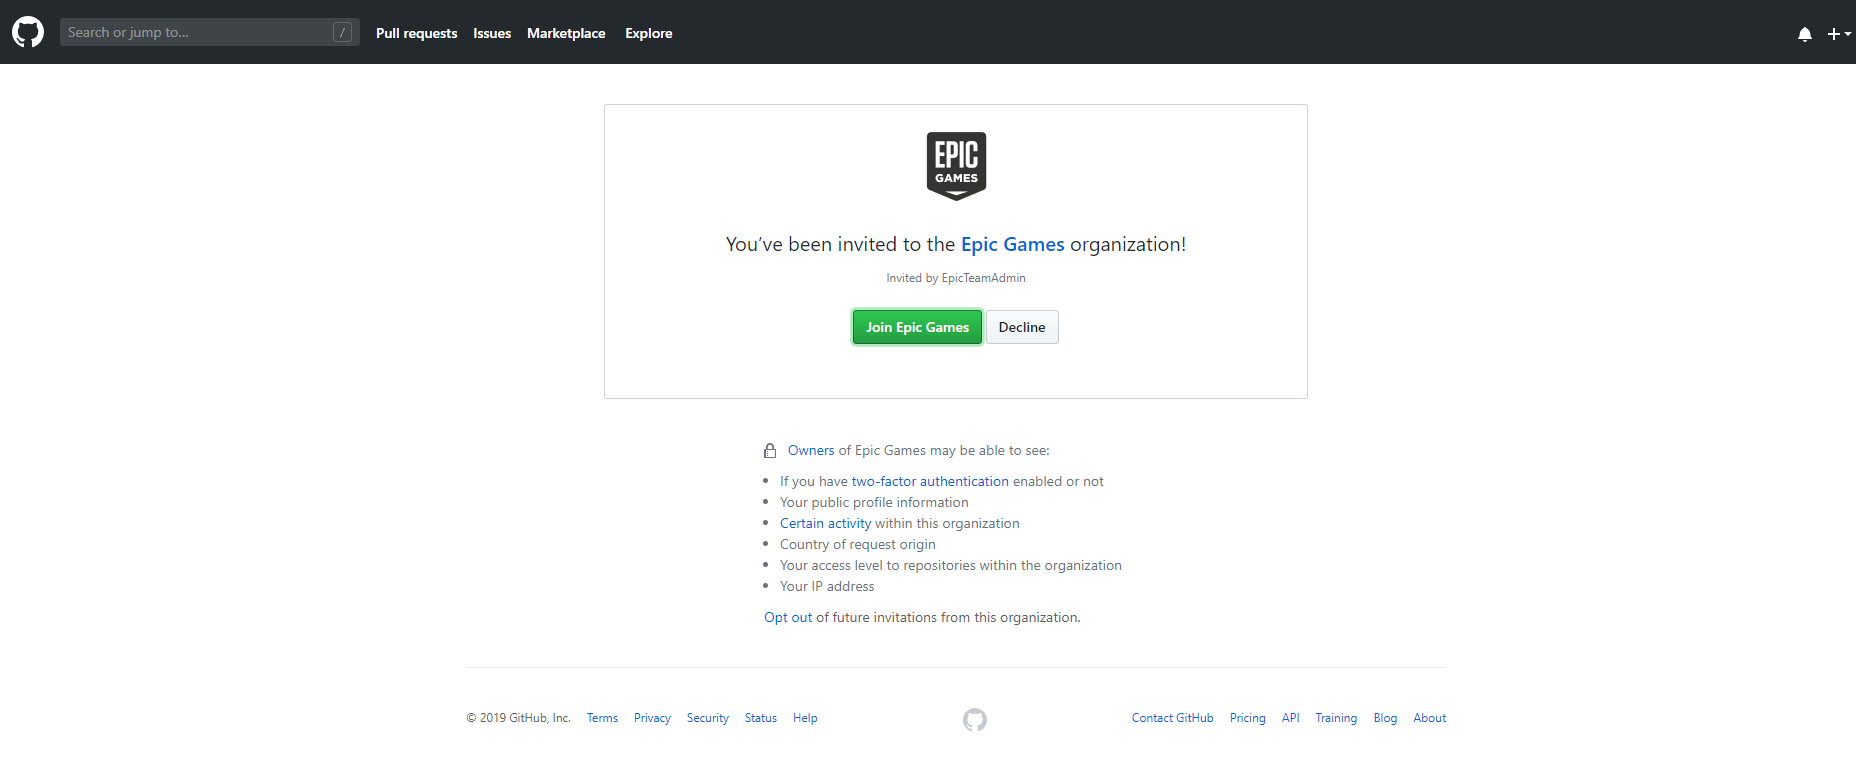The width and height of the screenshot is (1856, 777).
Task: Open Privacy in the footer
Action: click(x=652, y=718)
